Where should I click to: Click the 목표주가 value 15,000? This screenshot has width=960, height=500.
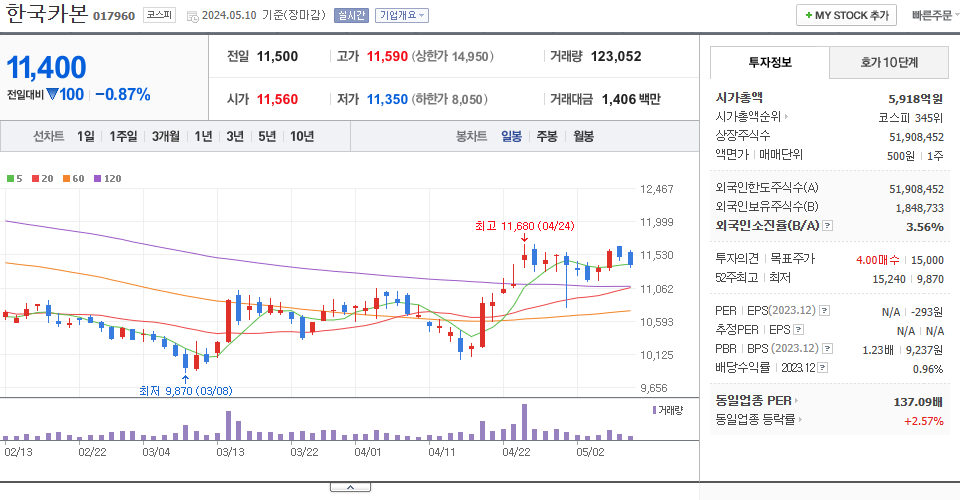[927, 260]
